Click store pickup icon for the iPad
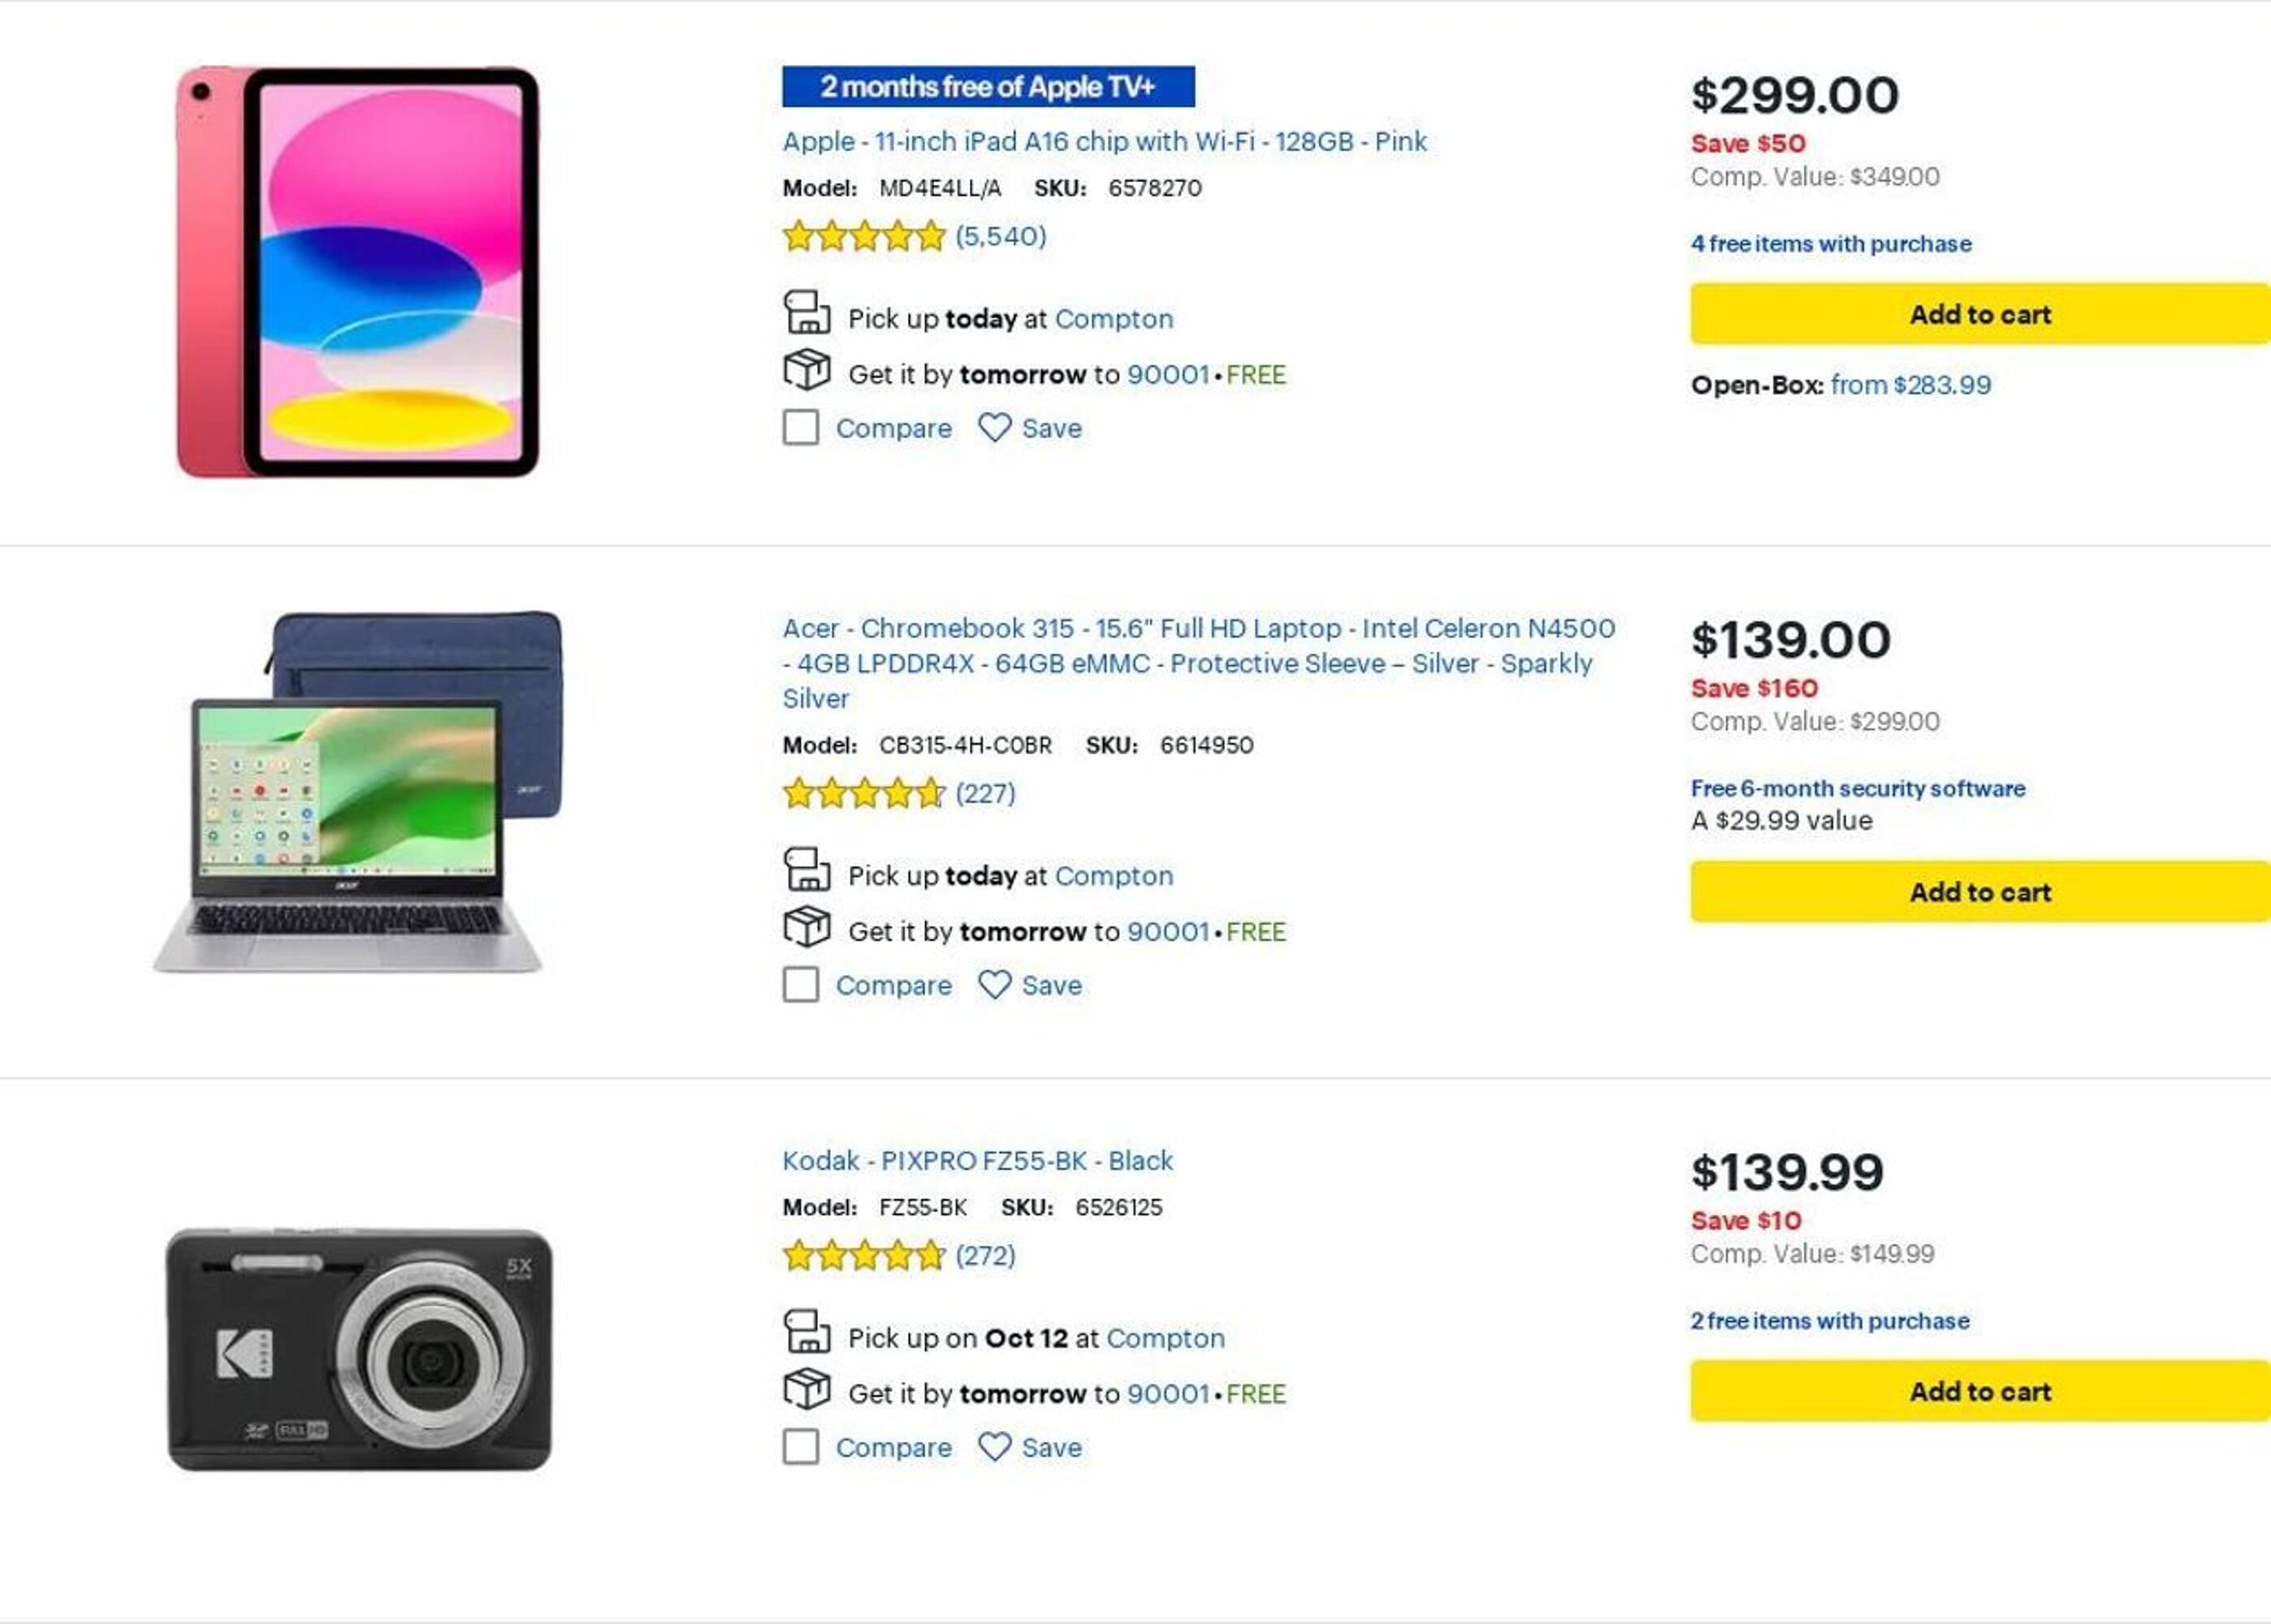Viewport: 2271px width, 1624px height. point(806,313)
